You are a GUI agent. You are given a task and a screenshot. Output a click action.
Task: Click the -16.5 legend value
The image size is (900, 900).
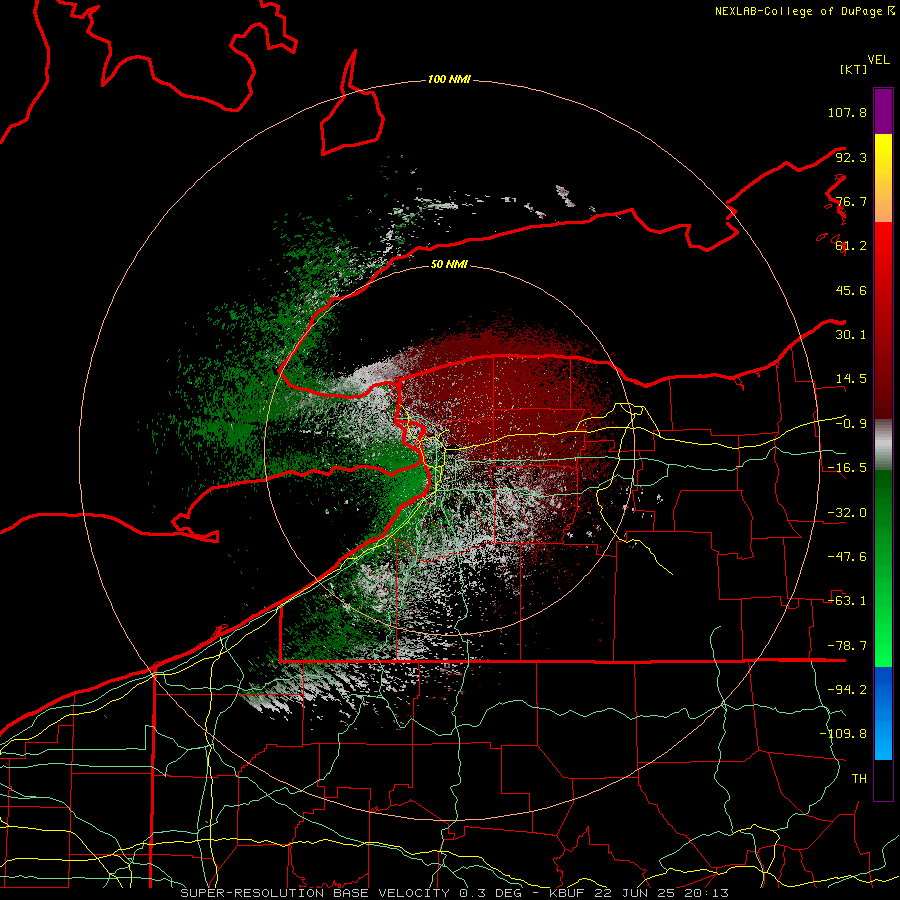coord(847,468)
